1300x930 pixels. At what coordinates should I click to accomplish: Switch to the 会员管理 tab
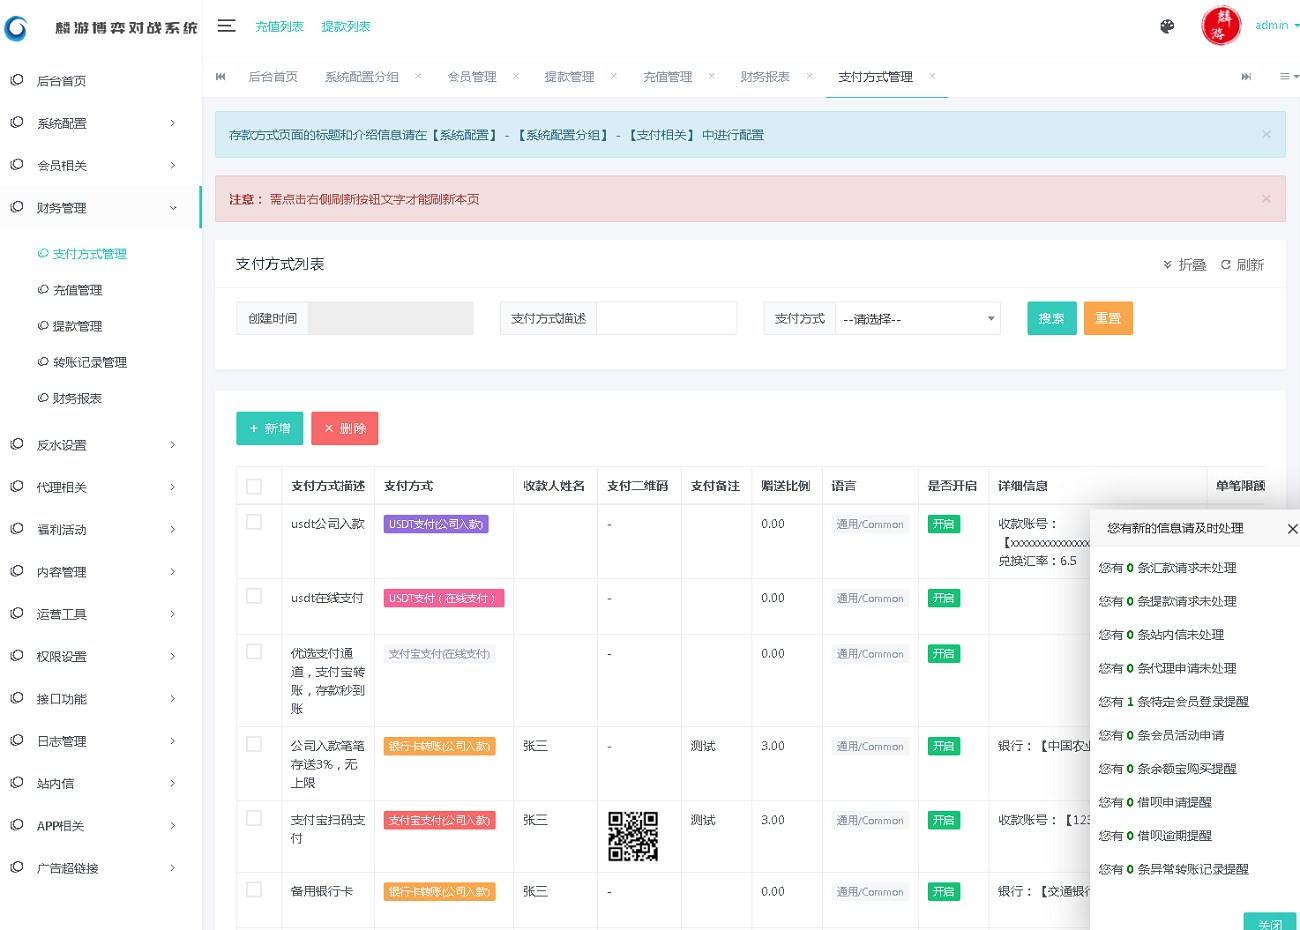[x=474, y=76]
